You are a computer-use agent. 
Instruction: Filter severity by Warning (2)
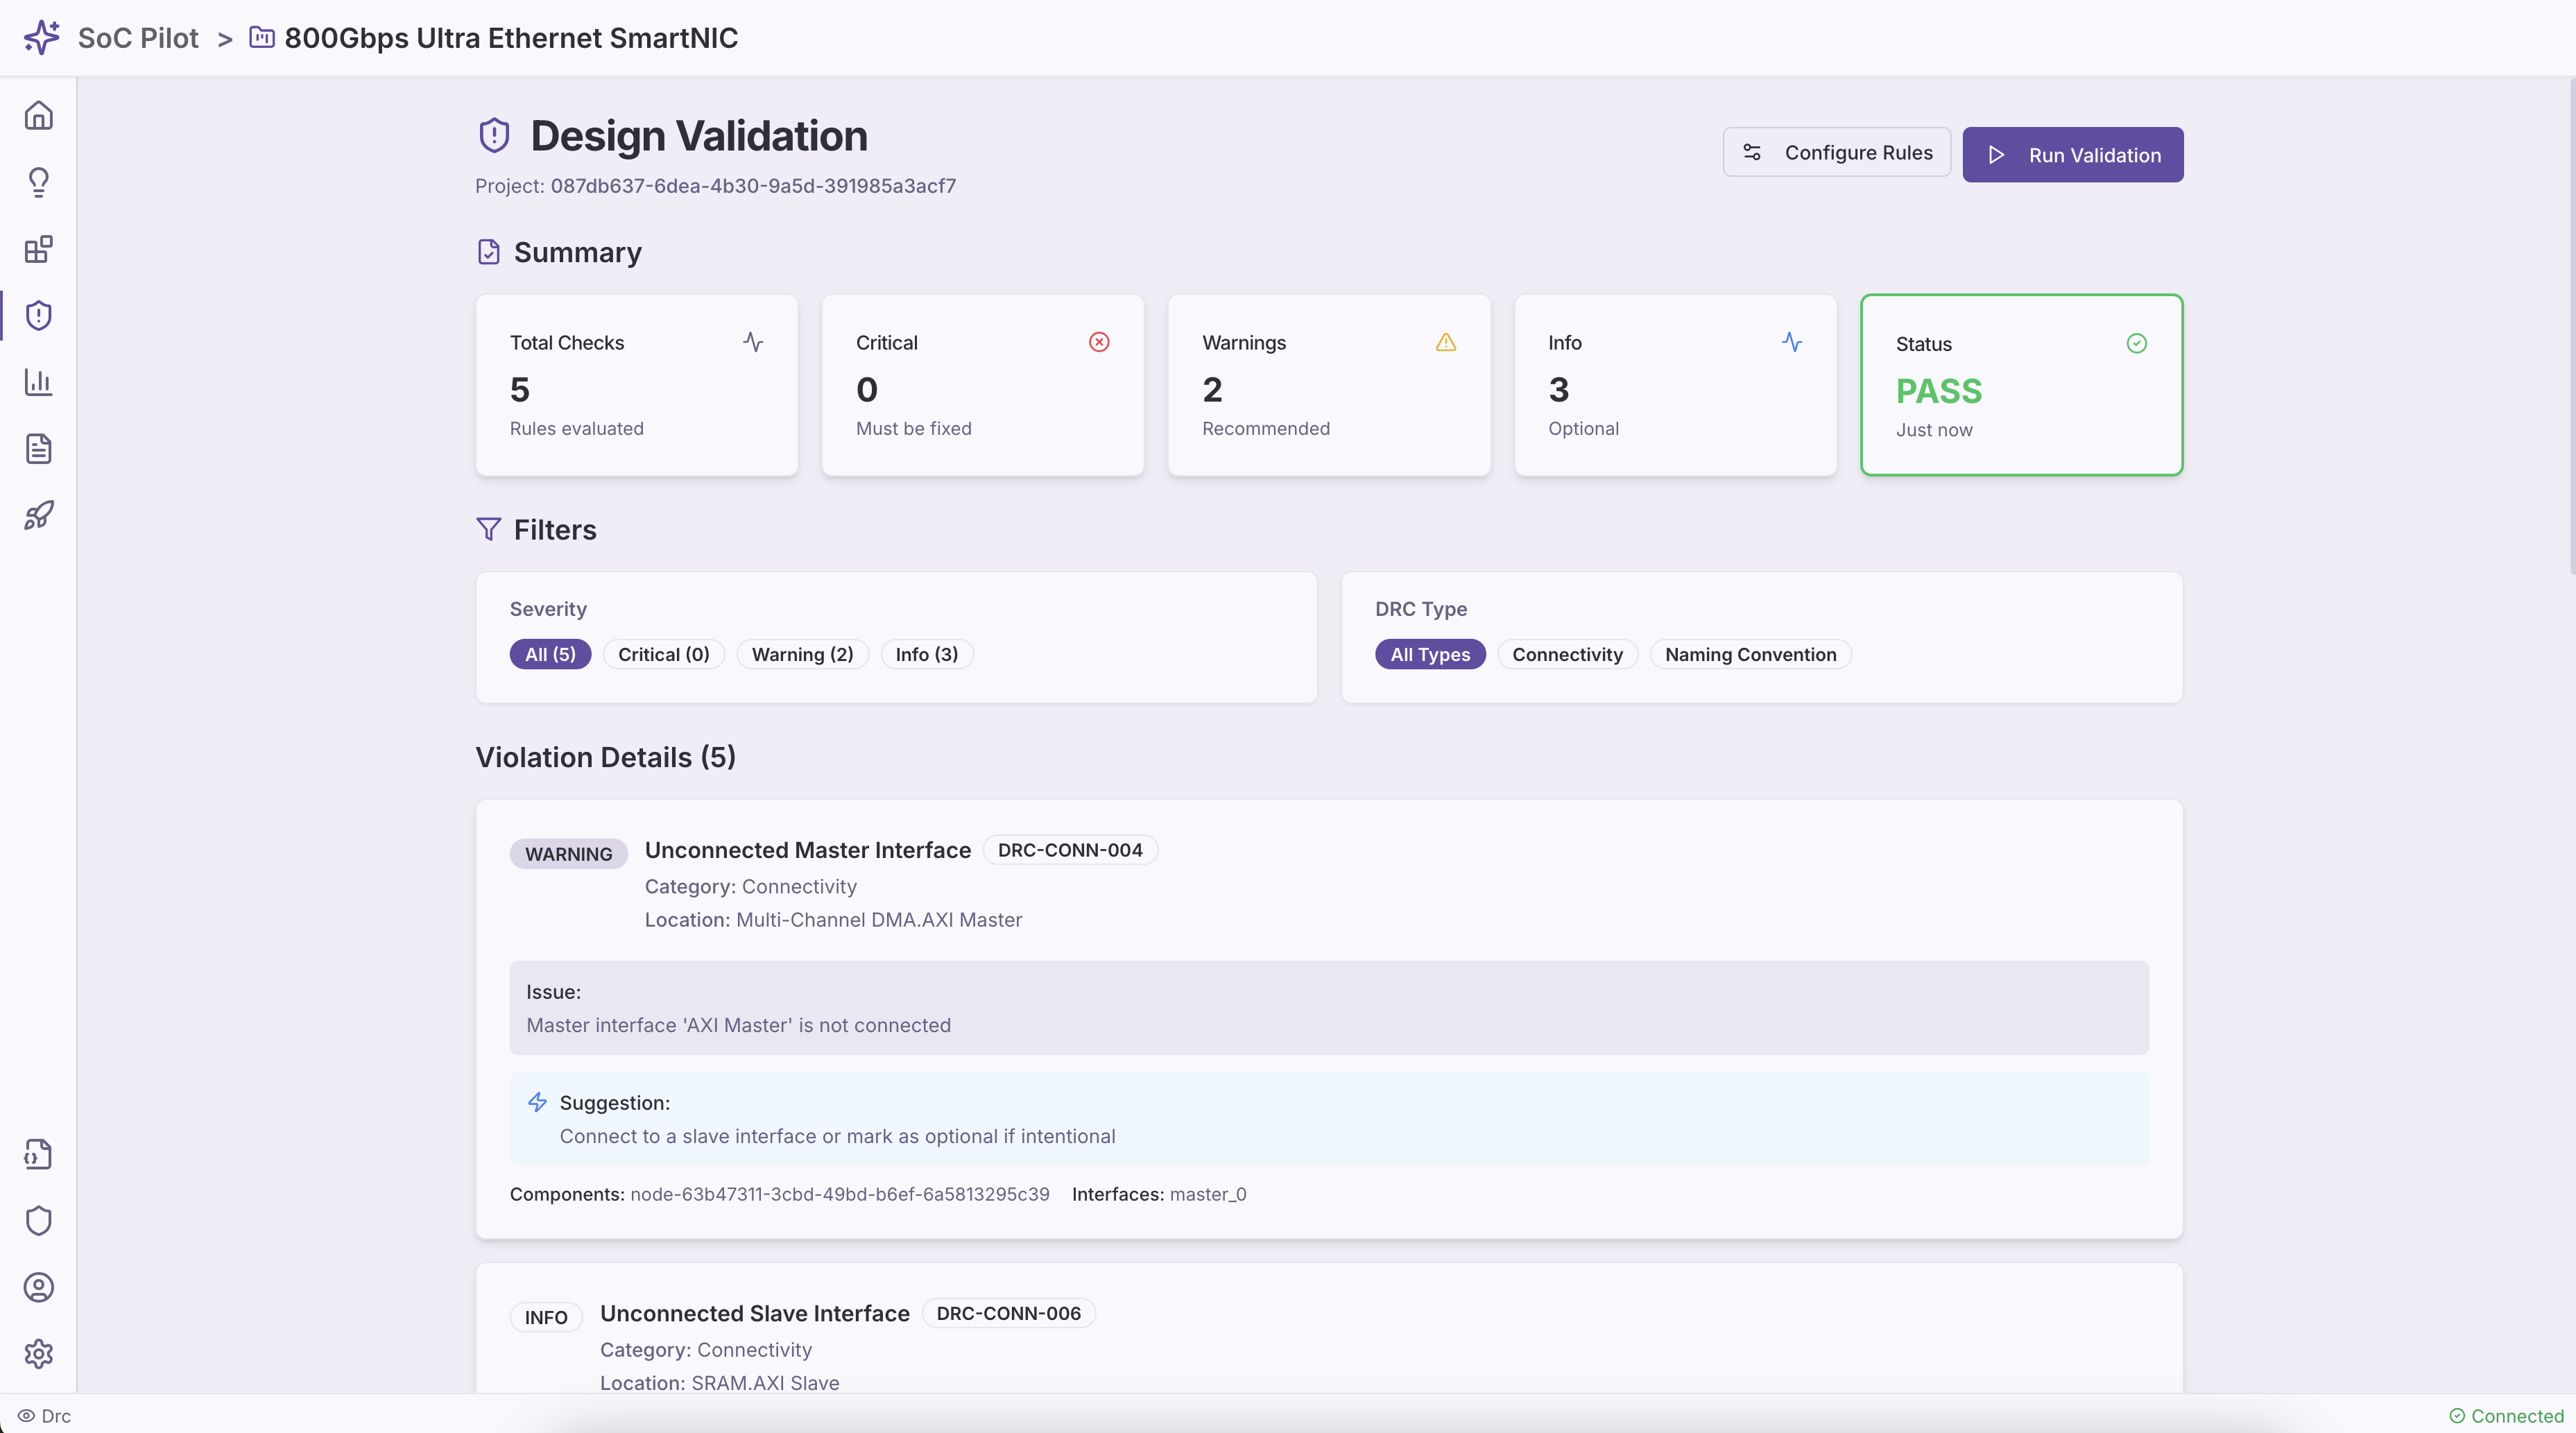pos(802,654)
